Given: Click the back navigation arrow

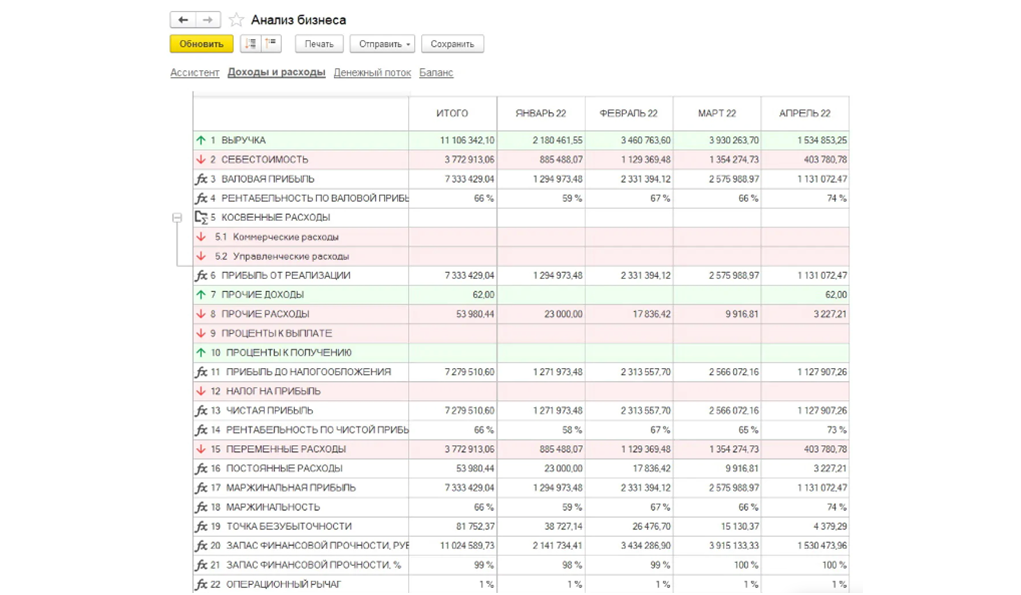Looking at the screenshot, I should tap(183, 20).
